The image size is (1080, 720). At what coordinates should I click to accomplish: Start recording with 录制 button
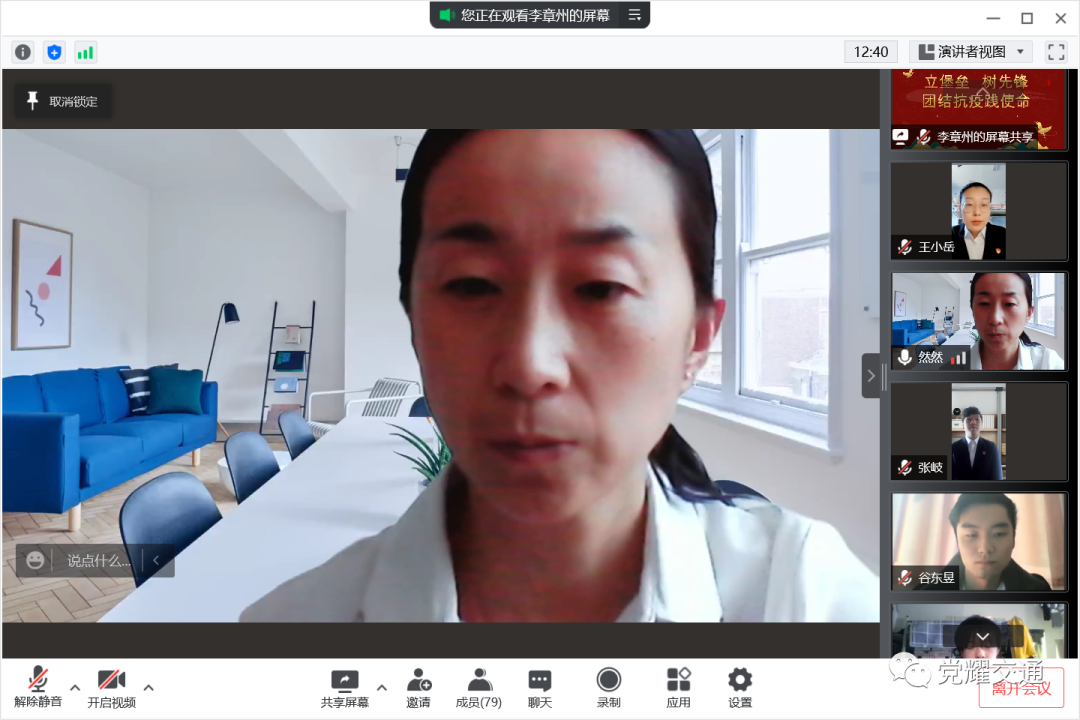coord(609,688)
